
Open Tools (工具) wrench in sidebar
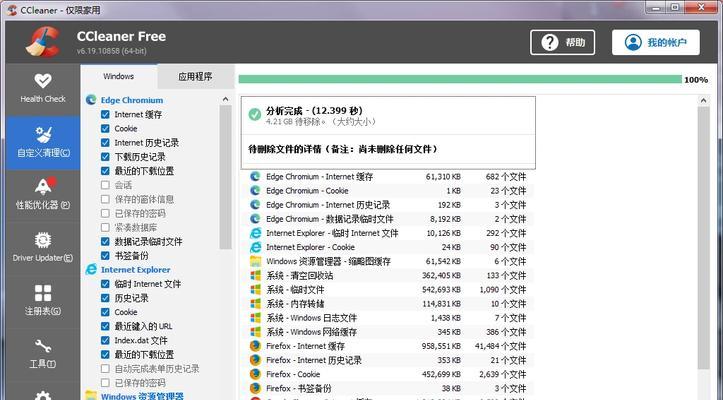point(43,353)
